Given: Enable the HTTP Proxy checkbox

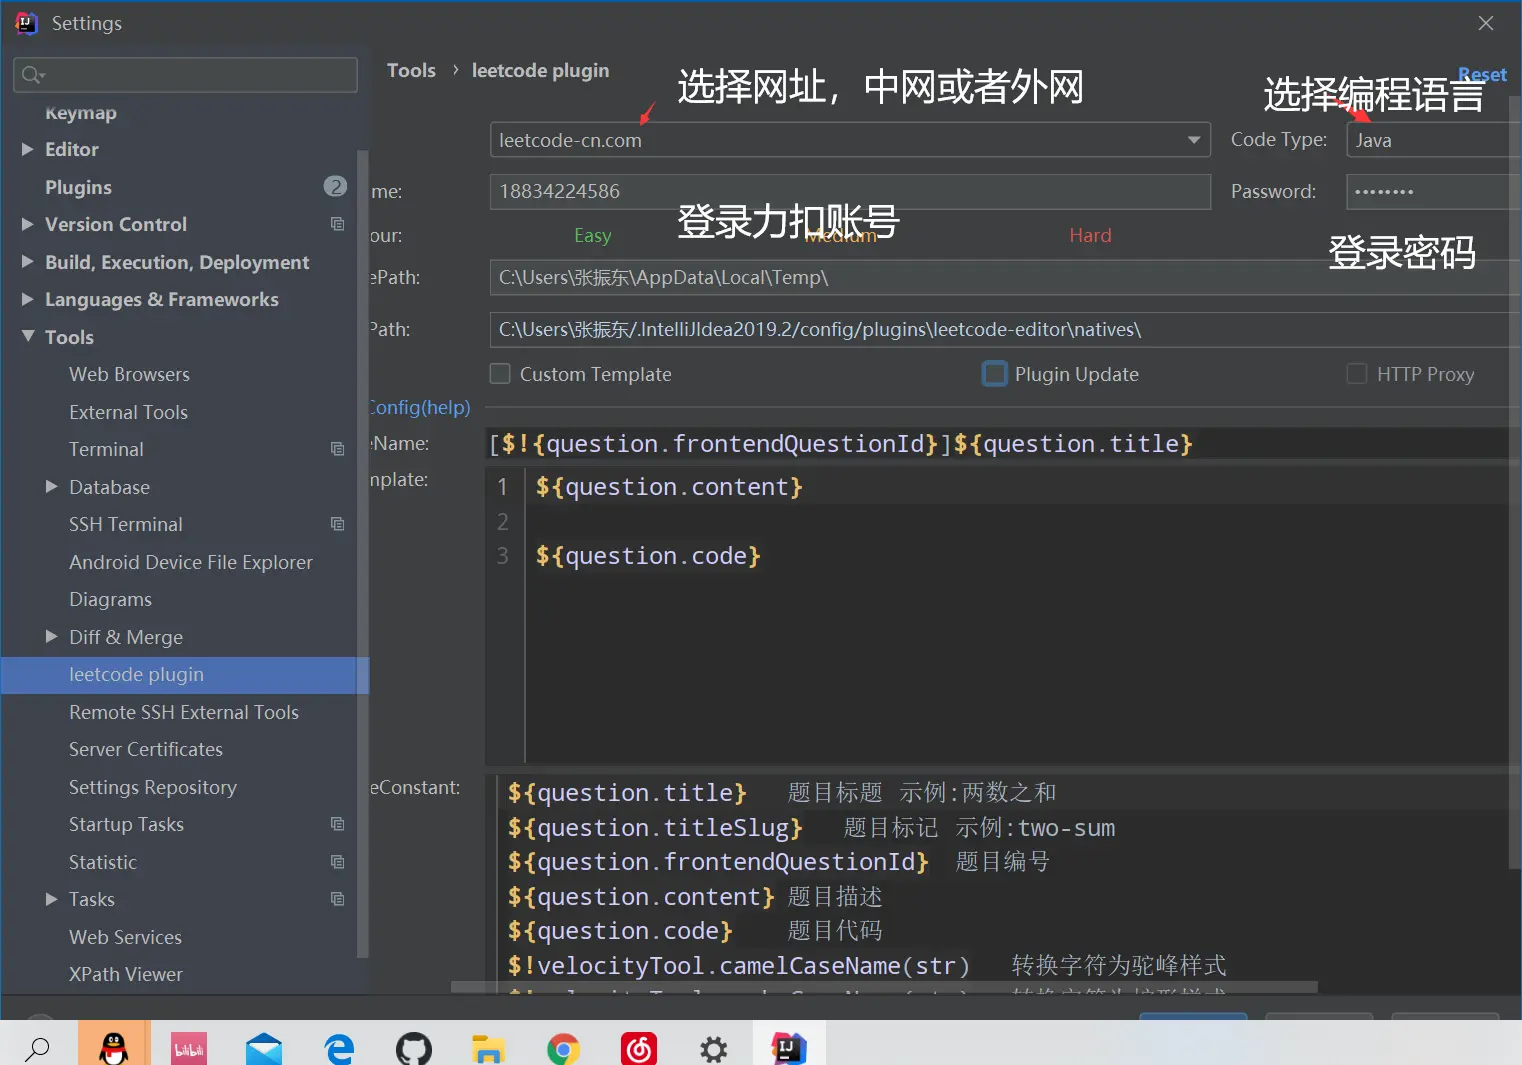Looking at the screenshot, I should pyautogui.click(x=1357, y=374).
